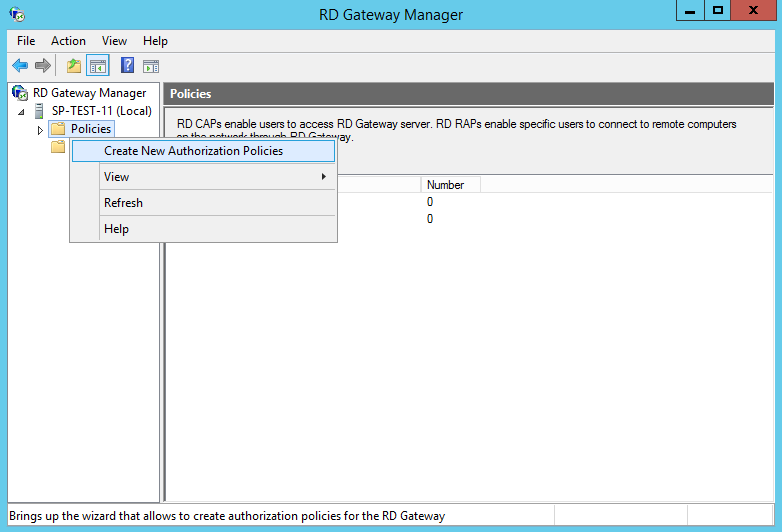Open the File menu
The height and width of the screenshot is (532, 782).
click(26, 41)
